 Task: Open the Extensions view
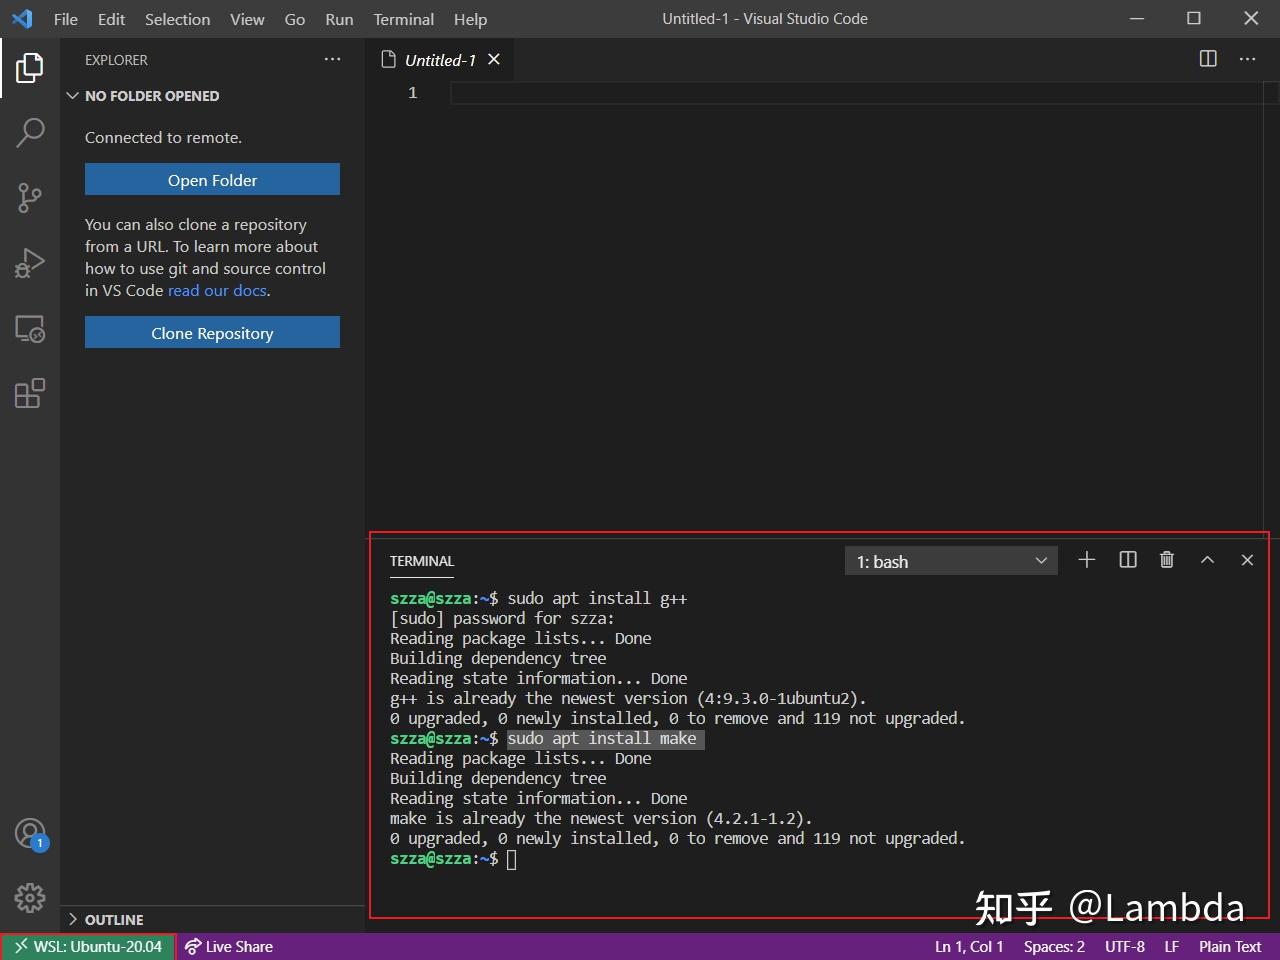pyautogui.click(x=29, y=393)
